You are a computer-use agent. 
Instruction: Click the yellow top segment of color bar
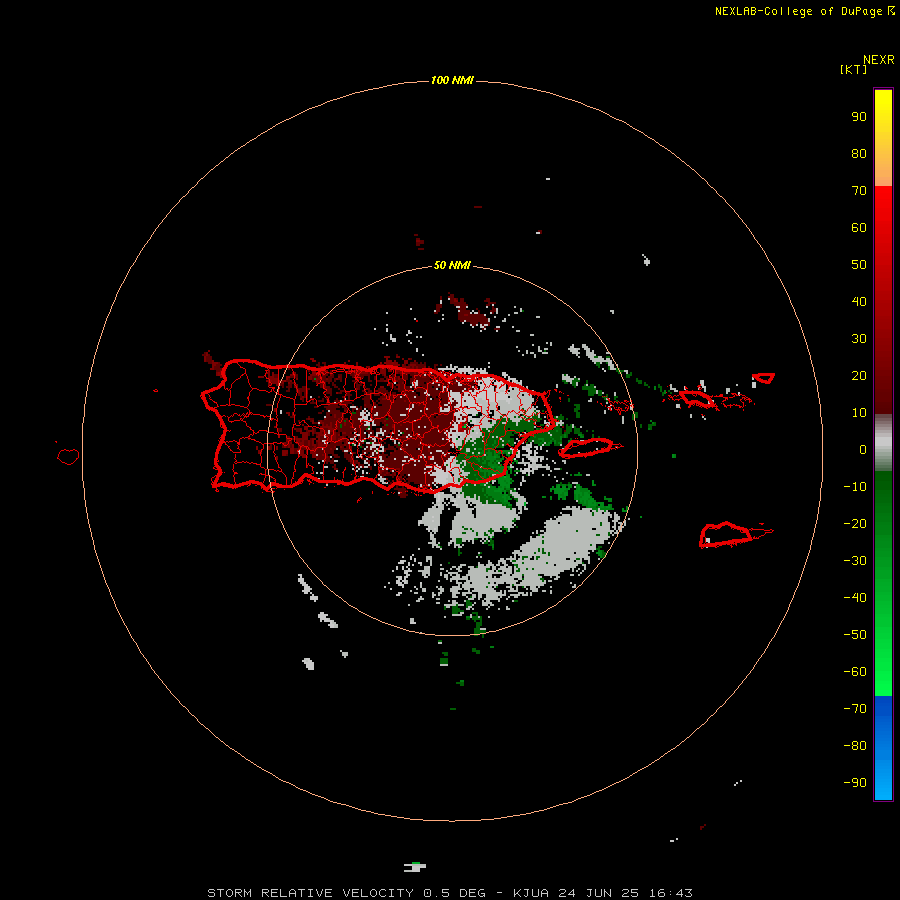point(883,138)
